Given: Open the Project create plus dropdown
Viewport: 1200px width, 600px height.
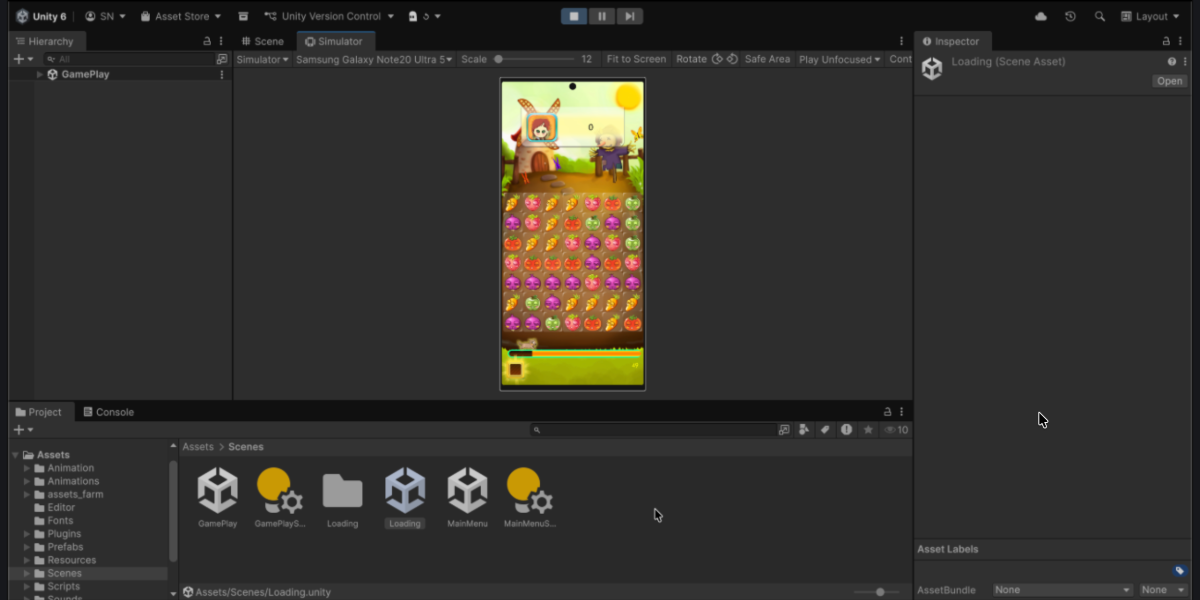Looking at the screenshot, I should [x=23, y=429].
